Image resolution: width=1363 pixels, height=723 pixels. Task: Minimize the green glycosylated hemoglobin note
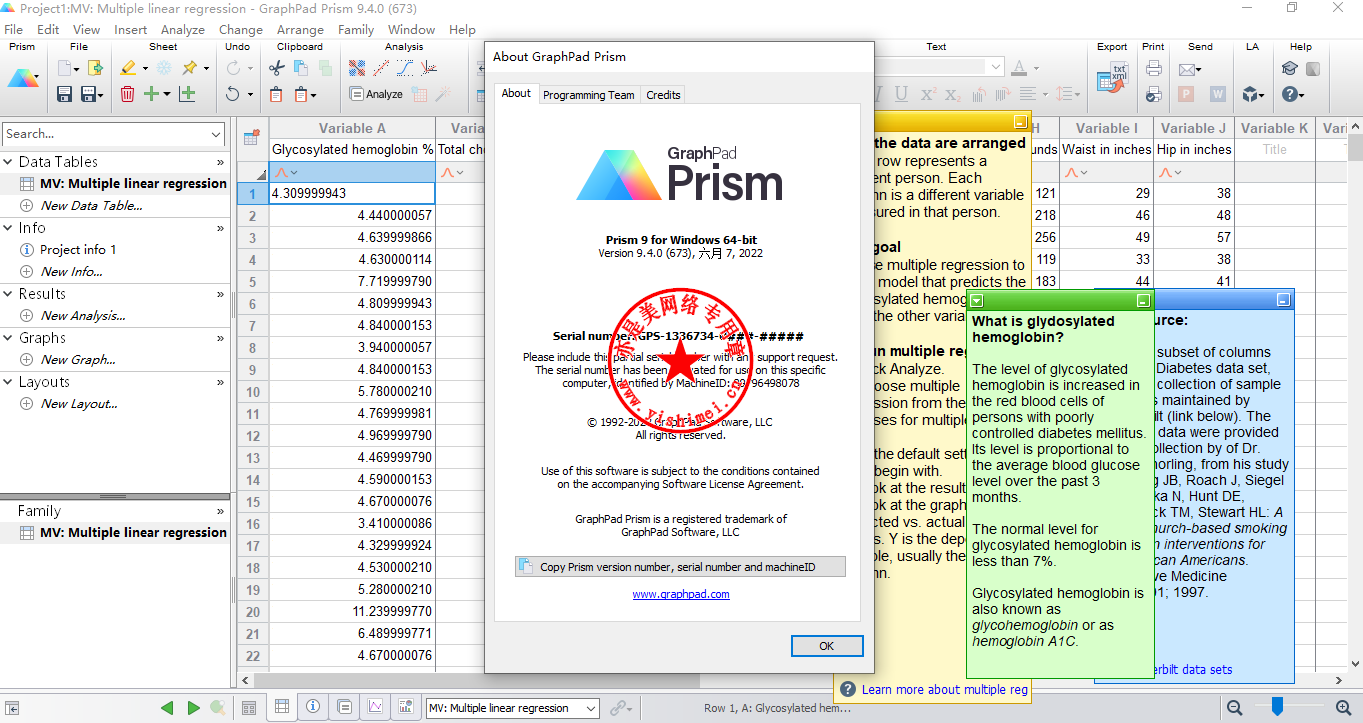tap(1143, 300)
